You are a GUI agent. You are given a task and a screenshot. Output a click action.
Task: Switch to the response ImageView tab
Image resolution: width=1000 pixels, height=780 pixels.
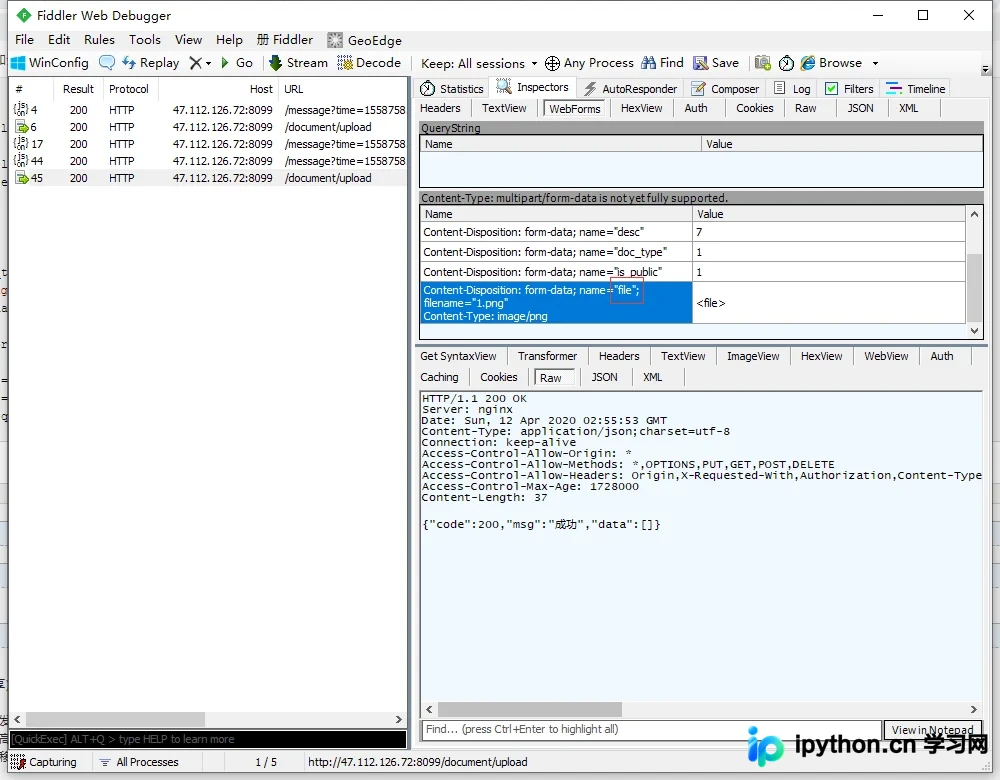pos(753,356)
